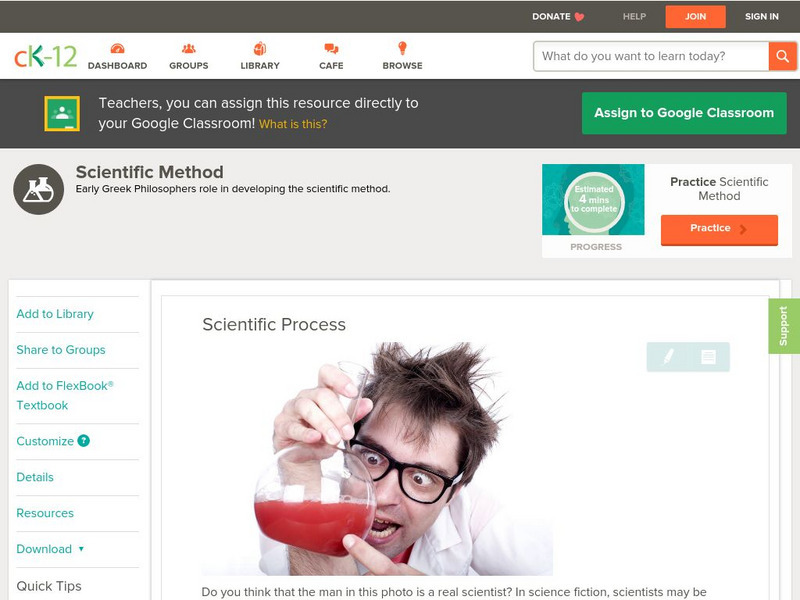800x600 pixels.
Task: Open the Resources sidebar item
Action: (x=45, y=513)
